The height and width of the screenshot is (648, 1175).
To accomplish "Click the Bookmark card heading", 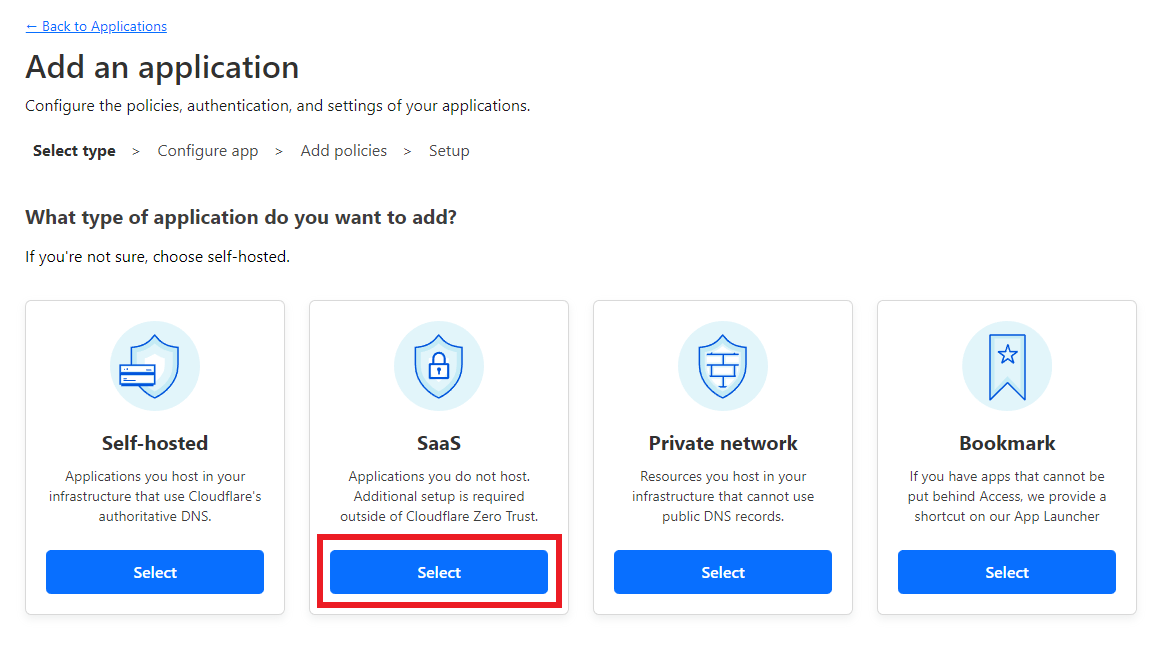I will [x=1007, y=442].
